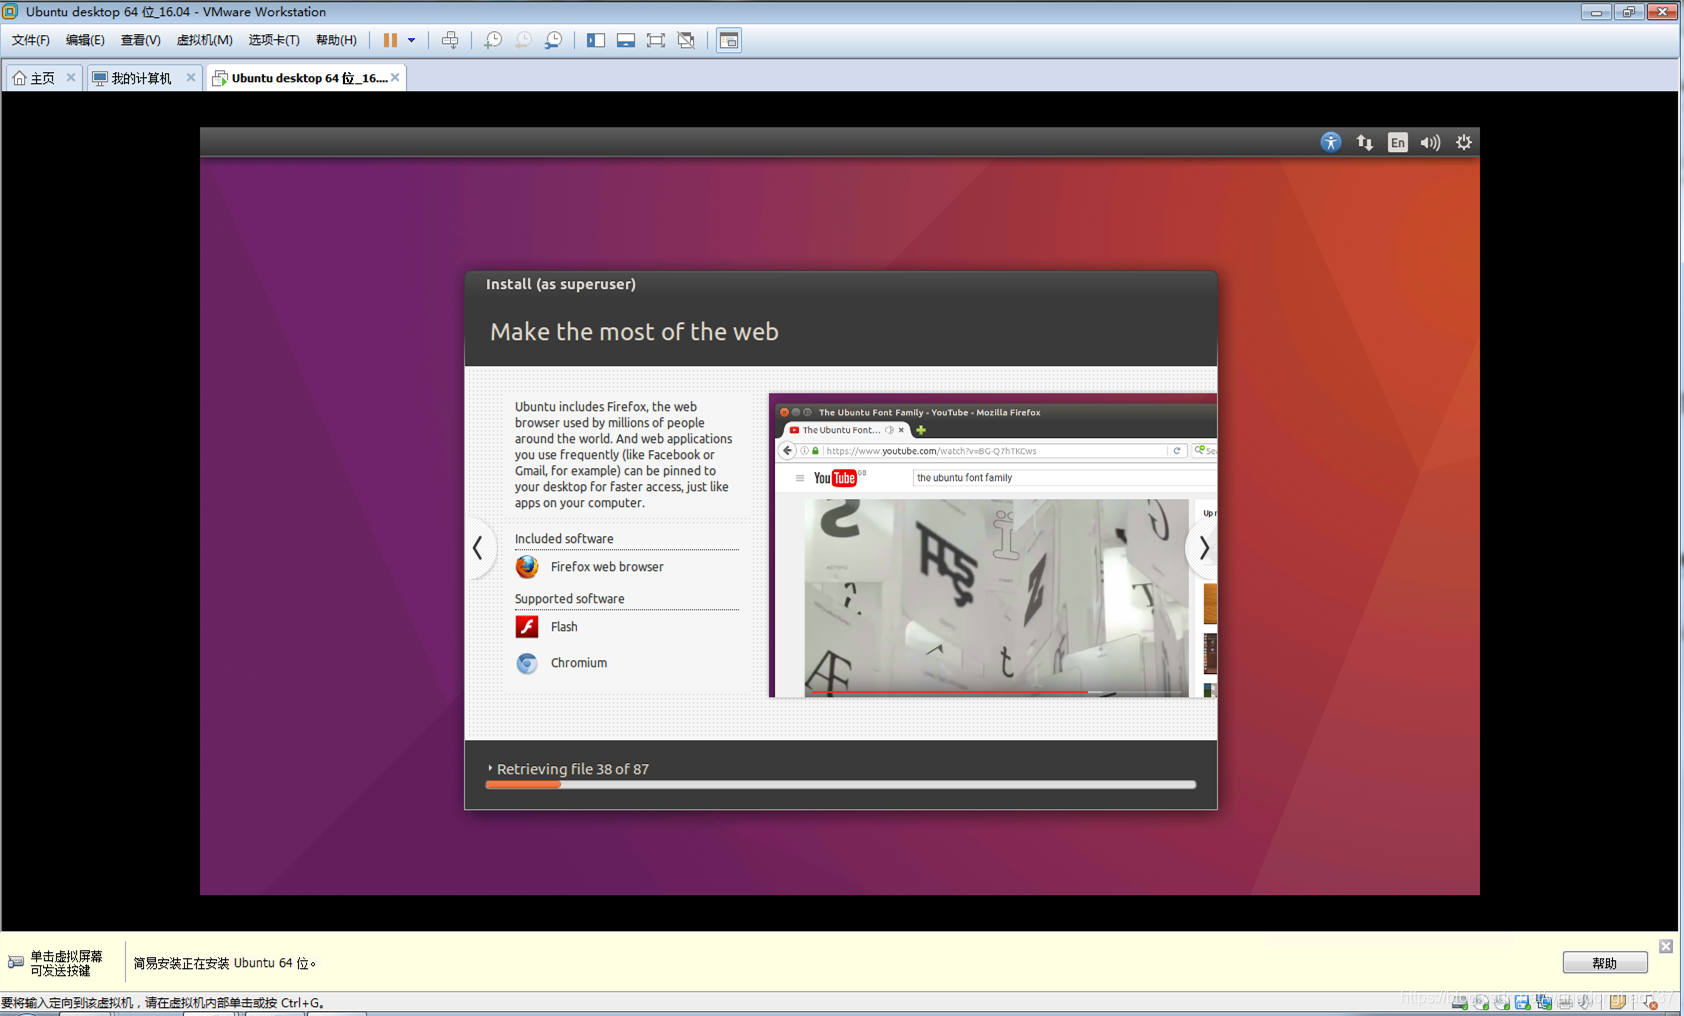This screenshot has height=1016, width=1684.
Task: Click the "Chromium" software label
Action: pyautogui.click(x=579, y=663)
